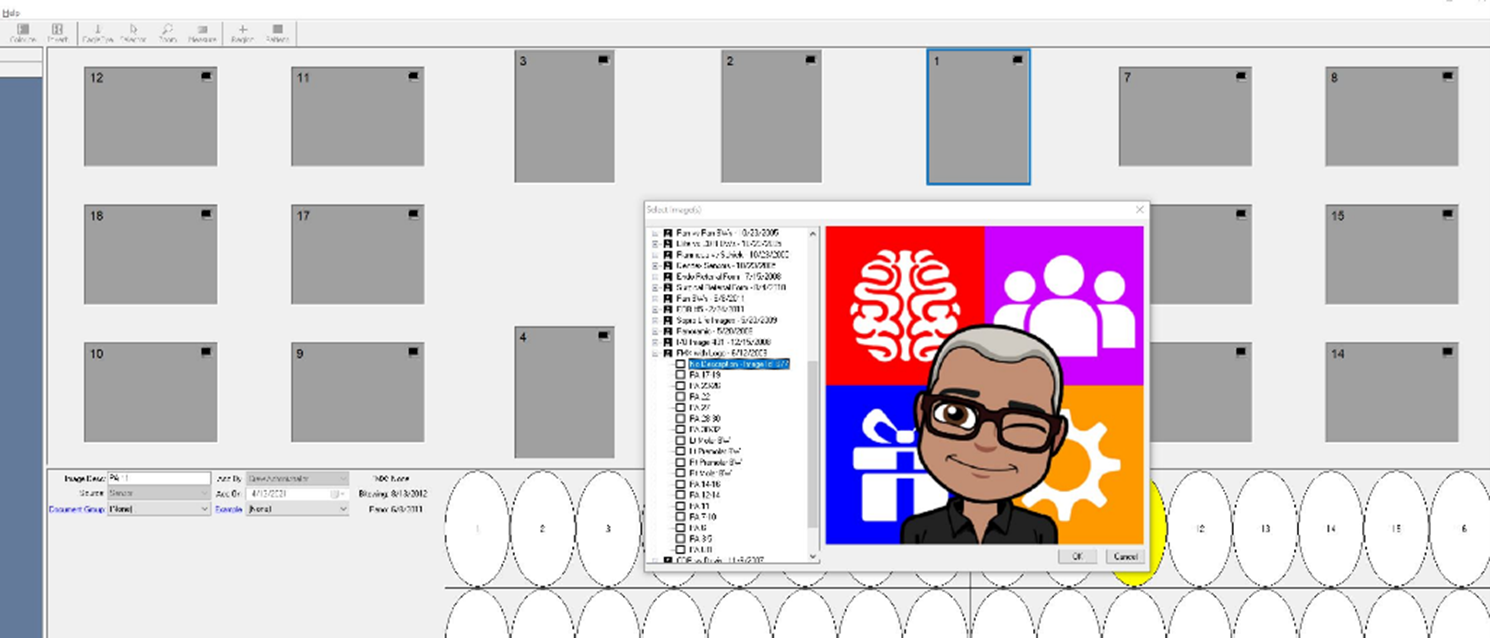Image resolution: width=1490 pixels, height=638 pixels.
Task: Enable the FA 28-30 checkbox
Action: point(681,418)
